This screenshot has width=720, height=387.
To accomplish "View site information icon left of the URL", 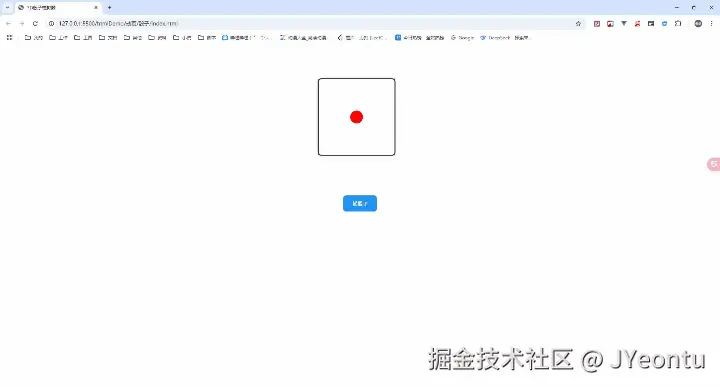I will pyautogui.click(x=51, y=23).
